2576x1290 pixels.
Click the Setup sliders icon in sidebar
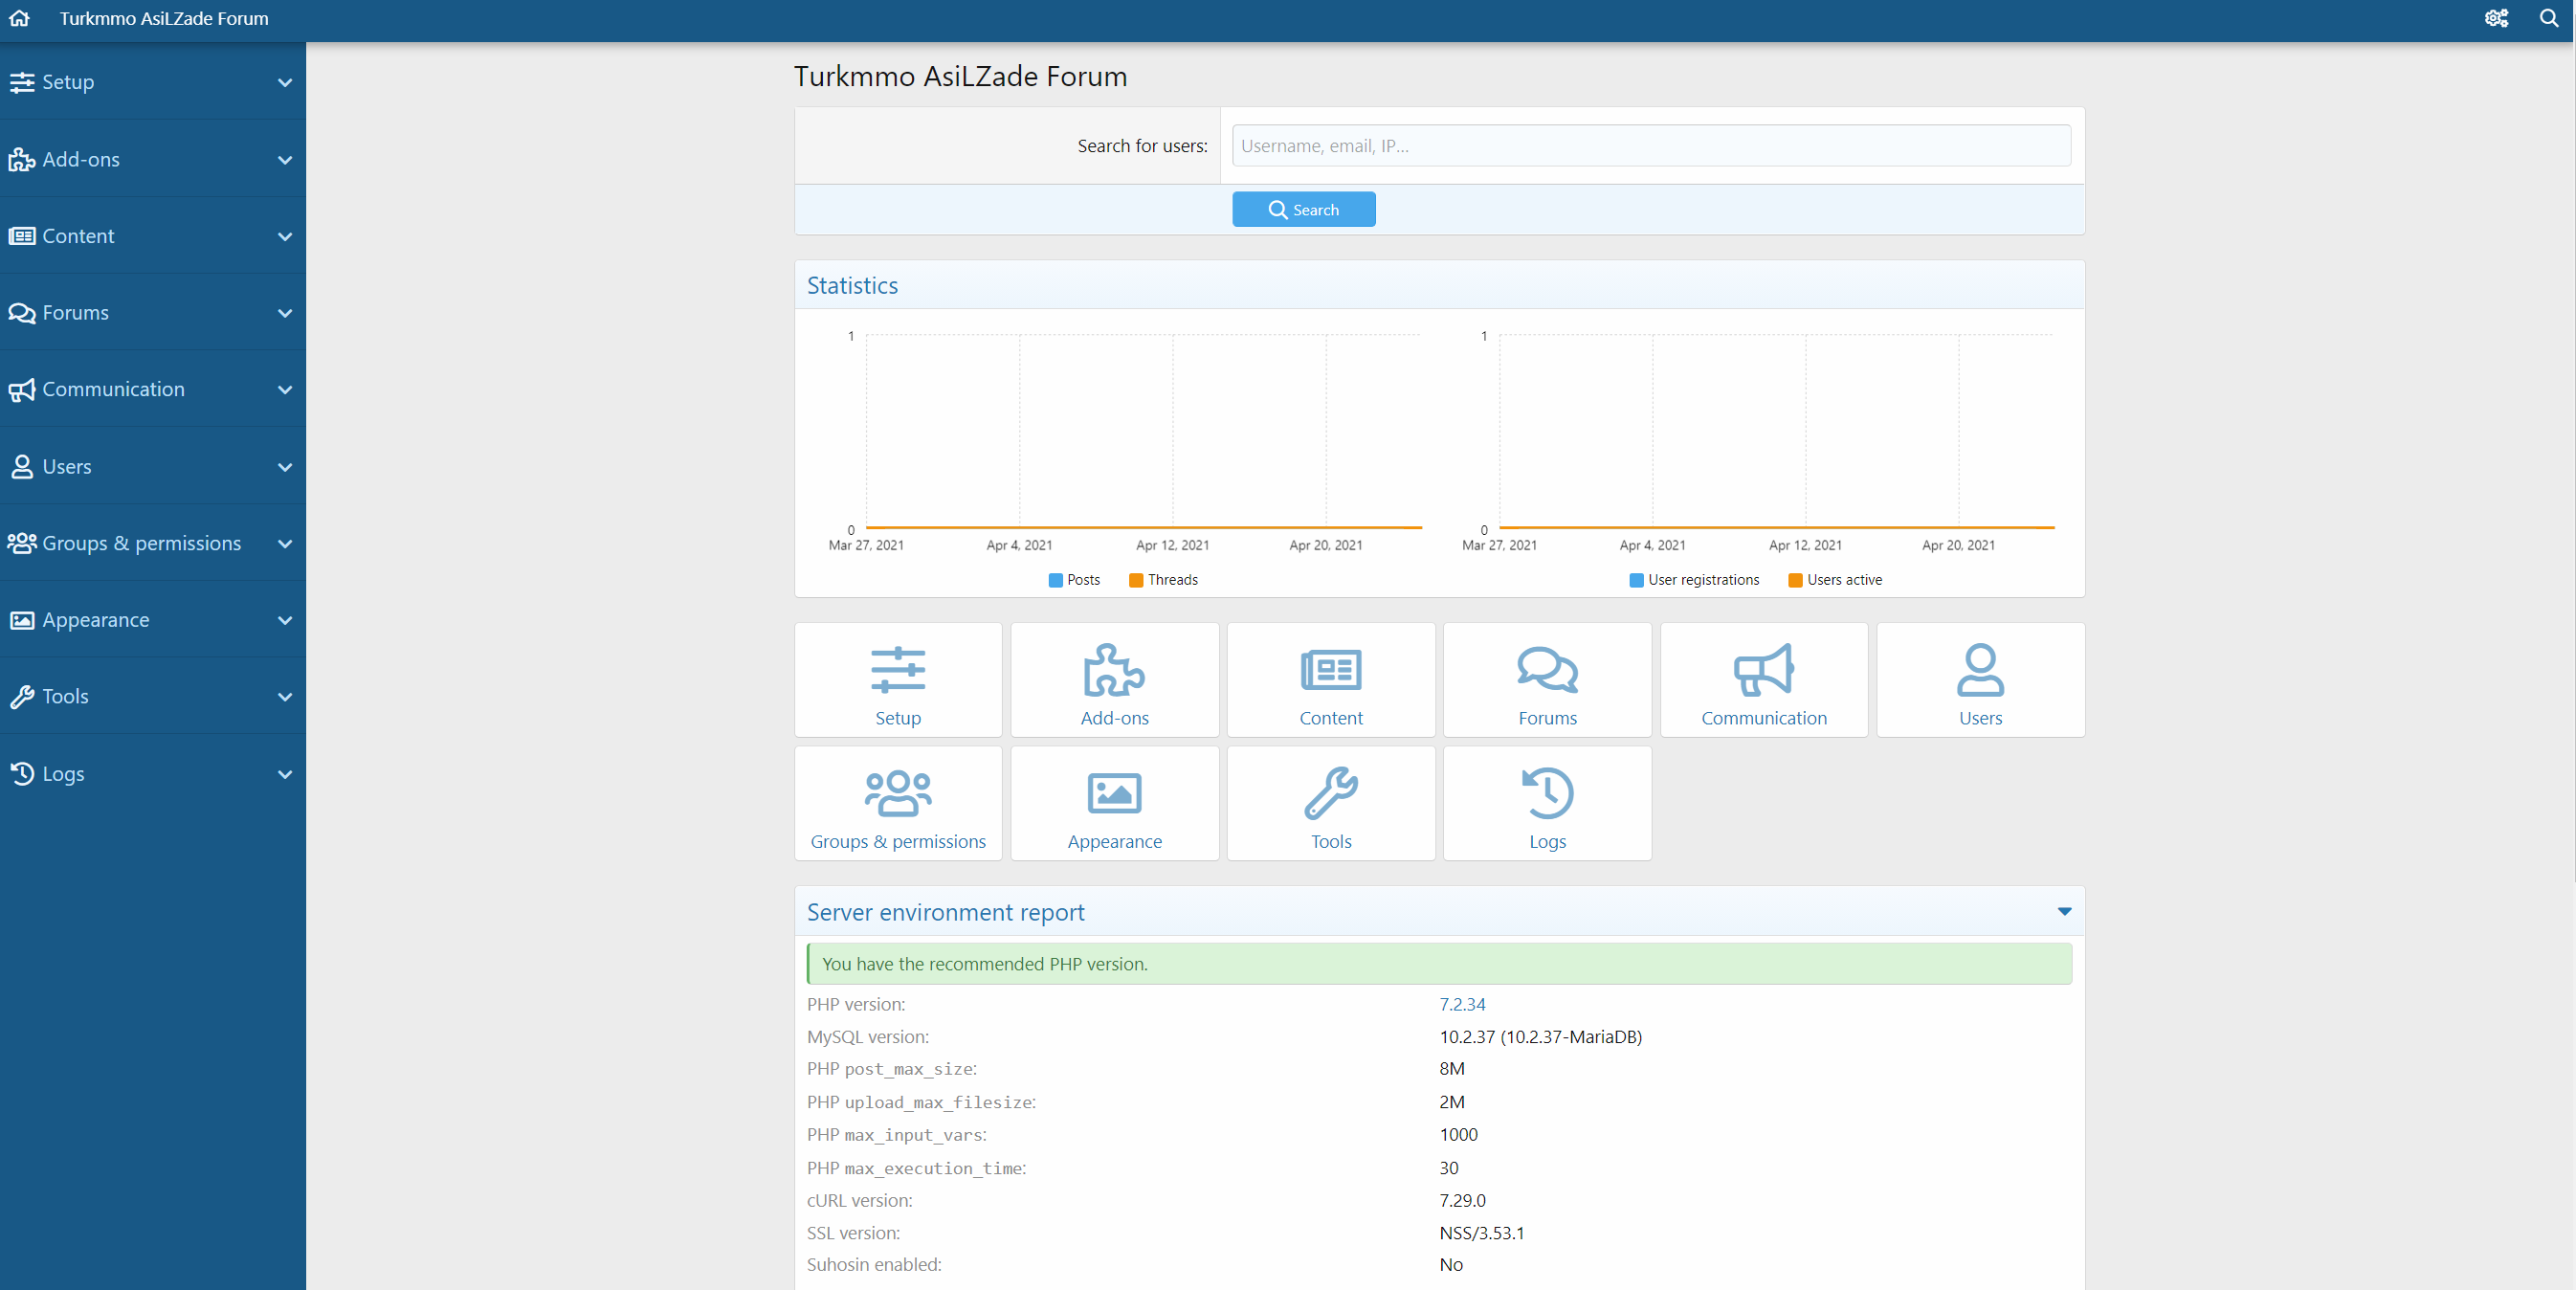22,82
